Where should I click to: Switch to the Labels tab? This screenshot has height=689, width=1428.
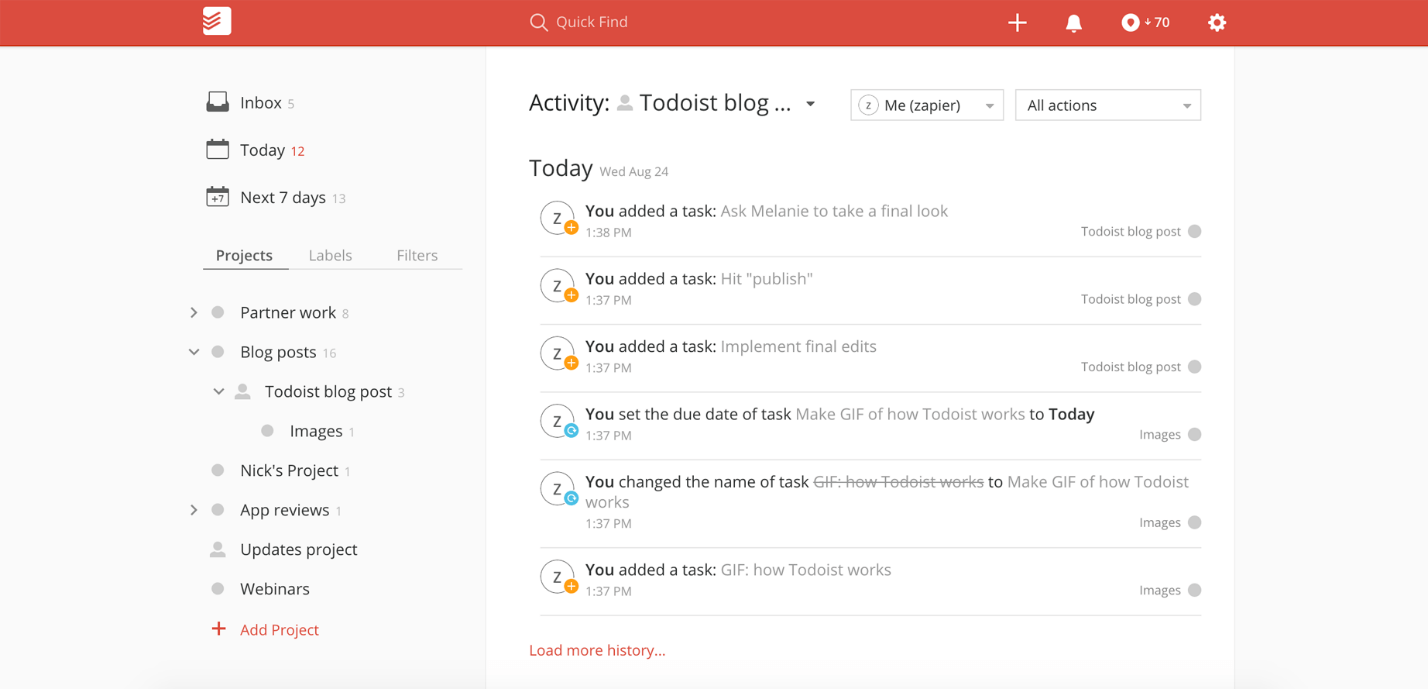tap(330, 255)
